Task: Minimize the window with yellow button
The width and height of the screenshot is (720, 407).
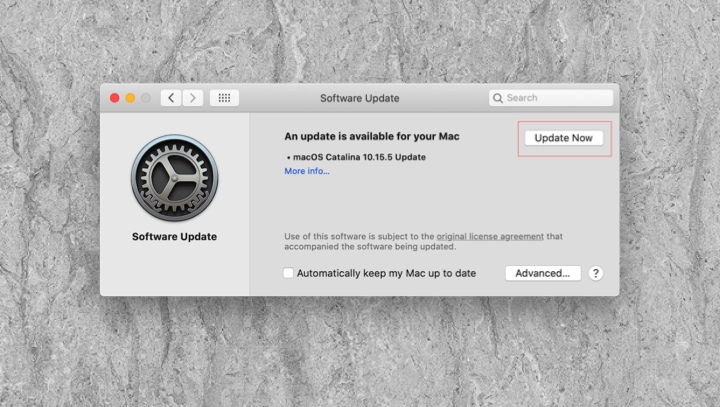Action: pyautogui.click(x=130, y=98)
